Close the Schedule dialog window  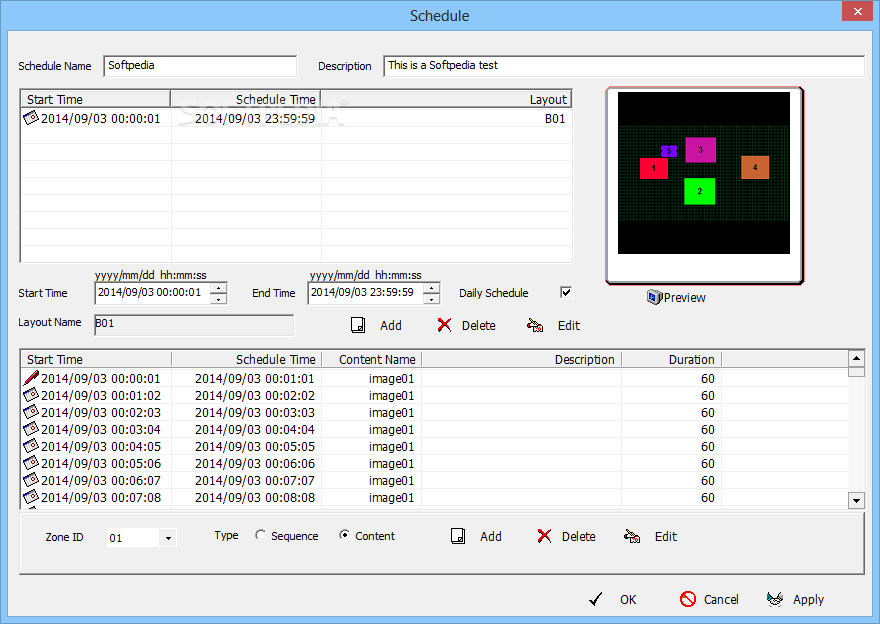coord(858,11)
